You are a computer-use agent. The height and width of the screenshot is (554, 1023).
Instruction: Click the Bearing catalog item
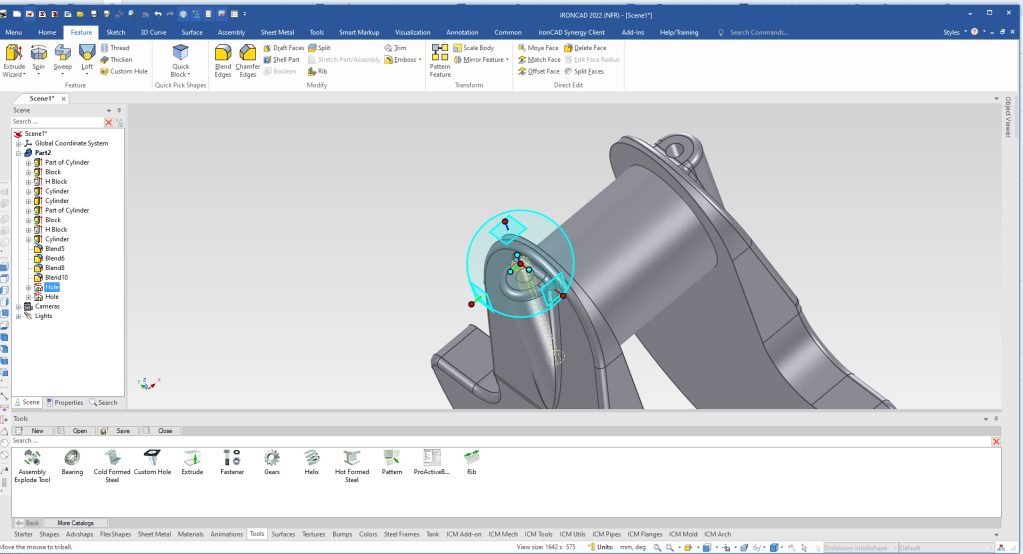click(72, 459)
